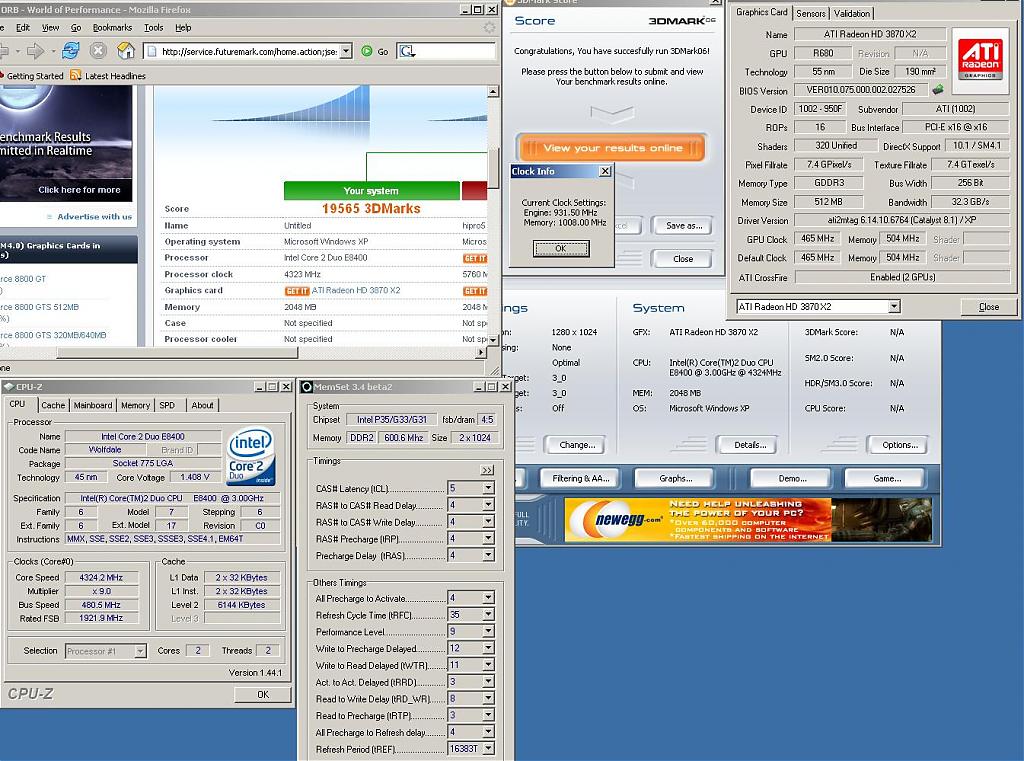Open the Performance Level dropdown
This screenshot has height=761, width=1024.
488,631
